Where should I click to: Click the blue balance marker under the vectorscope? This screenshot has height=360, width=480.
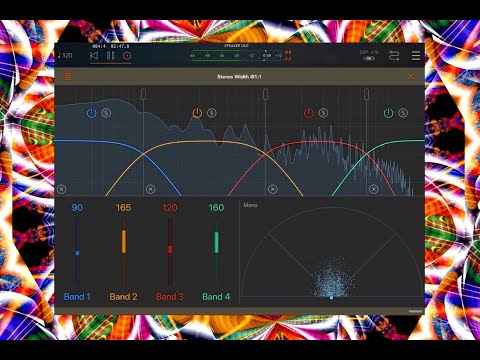pyautogui.click(x=331, y=297)
